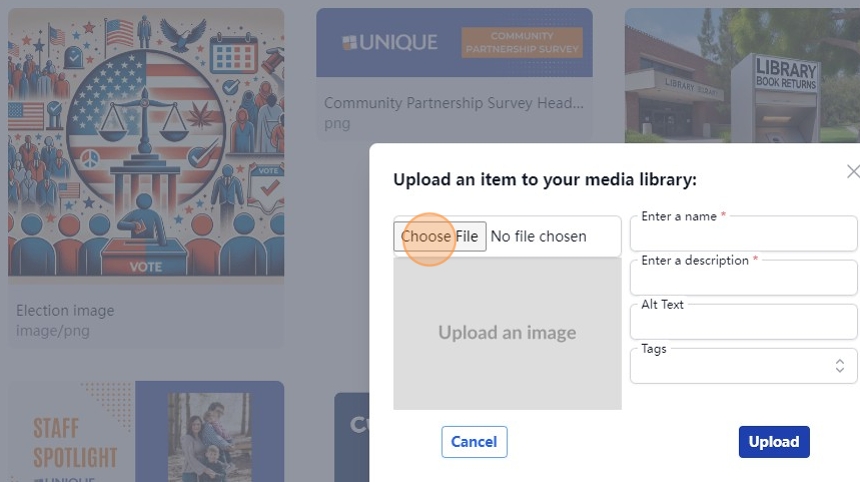Select the Library Book Returns photo
Viewport: 860px width, 482px height.
(x=740, y=75)
